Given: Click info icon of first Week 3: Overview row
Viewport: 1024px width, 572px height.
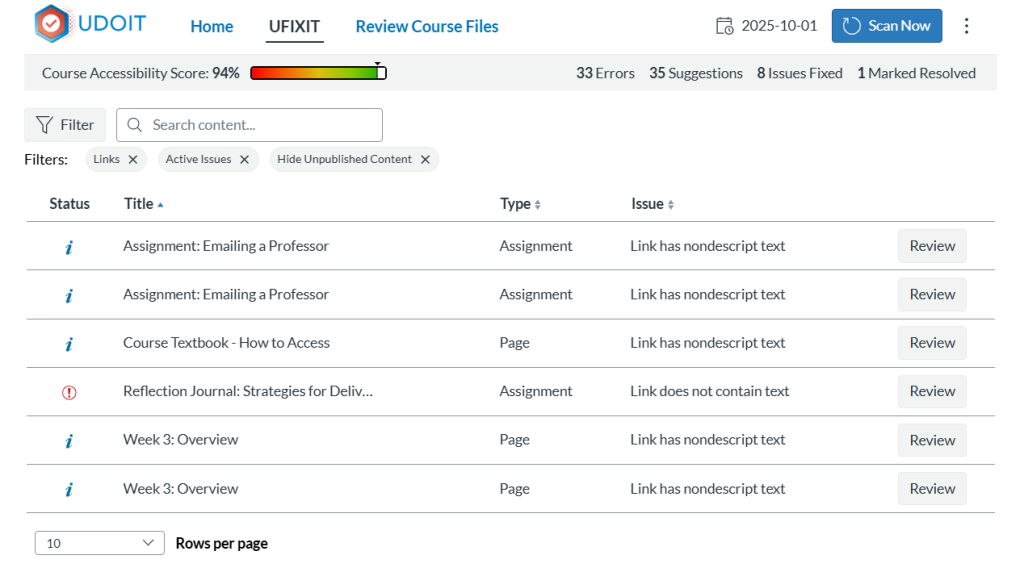Looking at the screenshot, I should (x=69, y=441).
